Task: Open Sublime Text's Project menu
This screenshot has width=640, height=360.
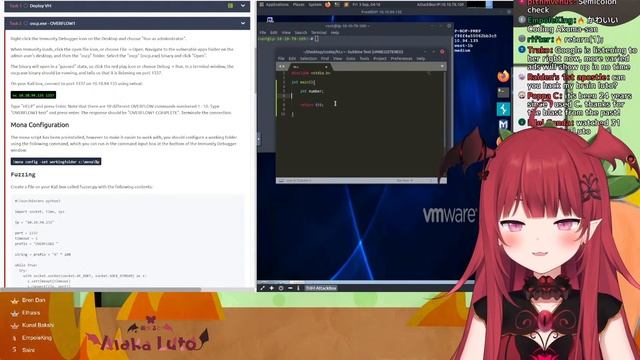Action: tap(380, 59)
